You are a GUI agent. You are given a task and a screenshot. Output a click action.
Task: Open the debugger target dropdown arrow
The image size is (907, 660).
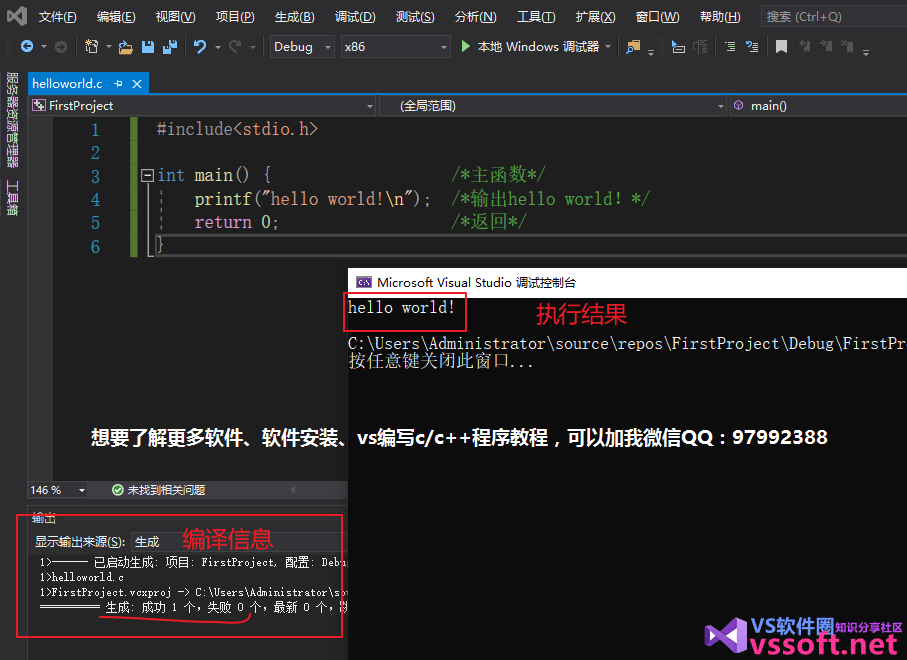608,46
